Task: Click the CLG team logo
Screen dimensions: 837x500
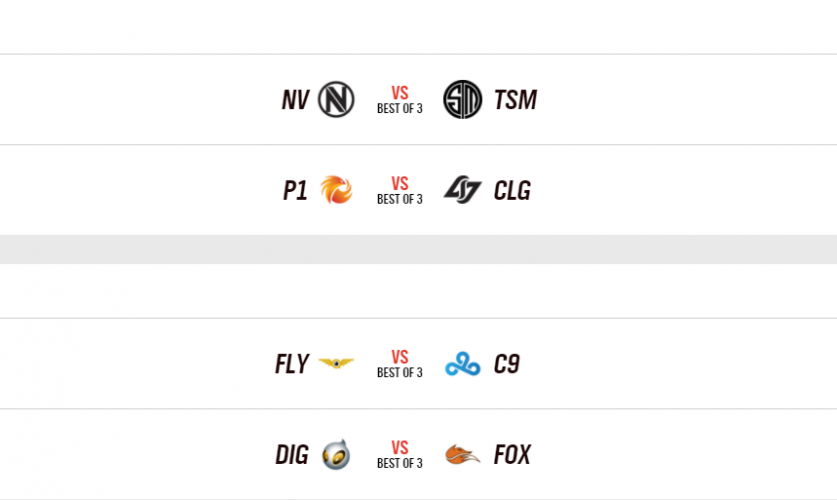Action: click(462, 190)
